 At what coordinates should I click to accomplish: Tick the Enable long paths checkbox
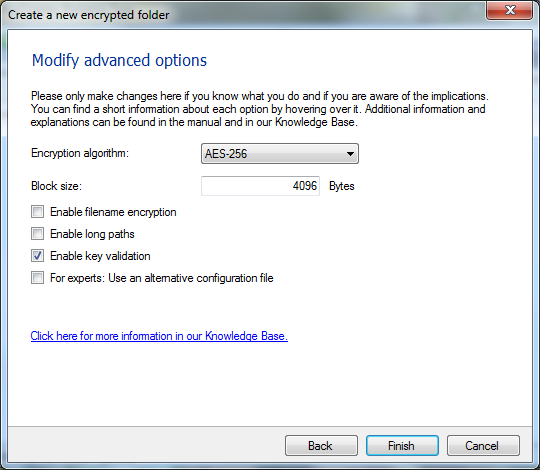point(38,234)
